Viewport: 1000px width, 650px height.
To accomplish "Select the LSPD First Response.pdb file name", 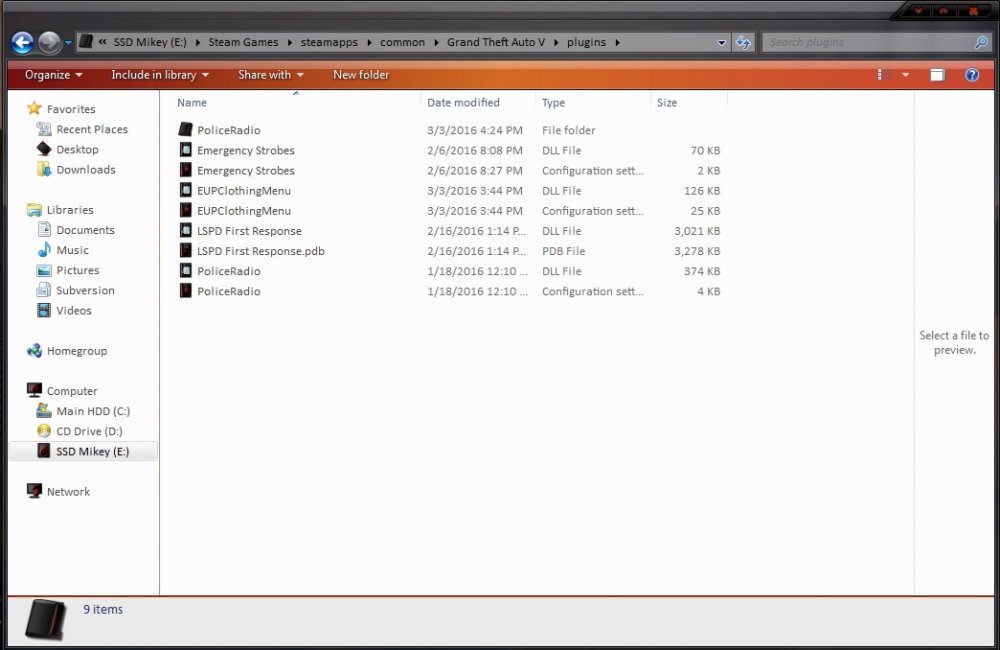I will [x=261, y=251].
